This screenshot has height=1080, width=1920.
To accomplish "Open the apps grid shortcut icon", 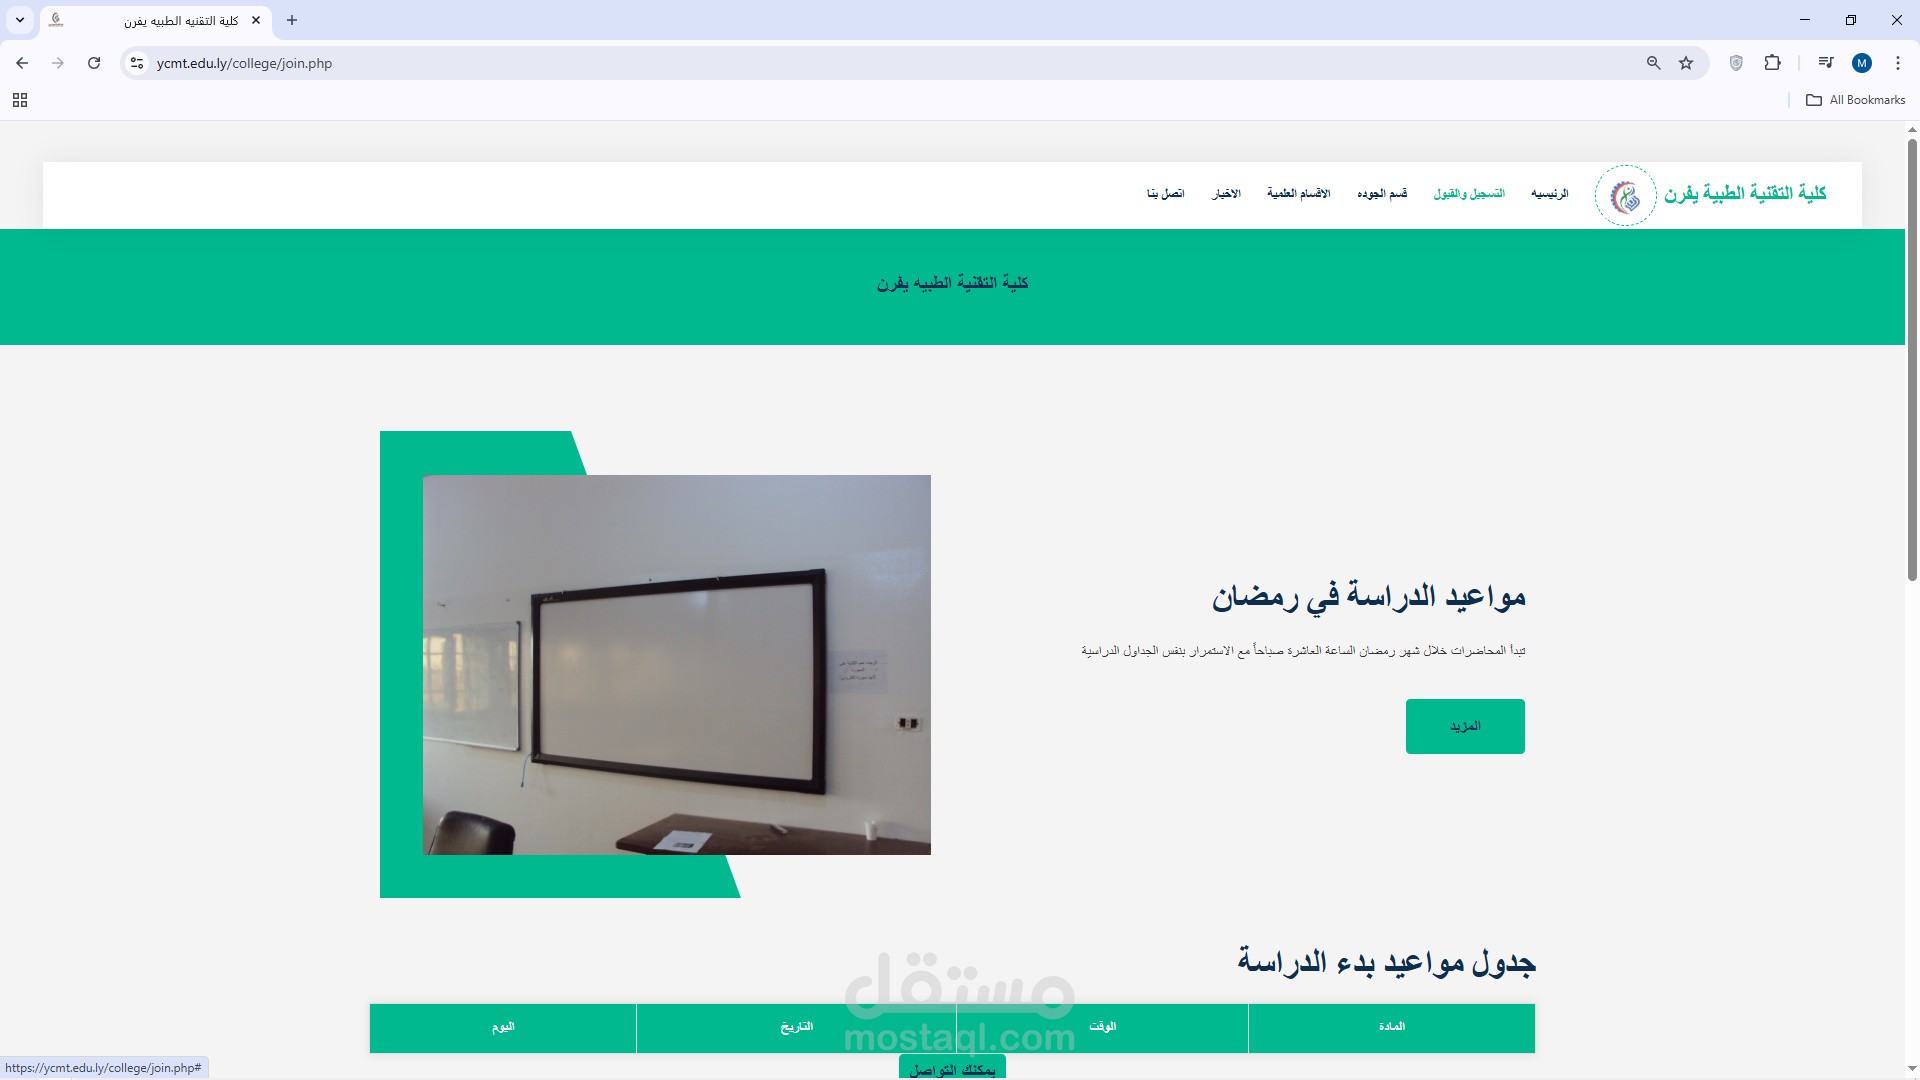I will click(x=20, y=100).
